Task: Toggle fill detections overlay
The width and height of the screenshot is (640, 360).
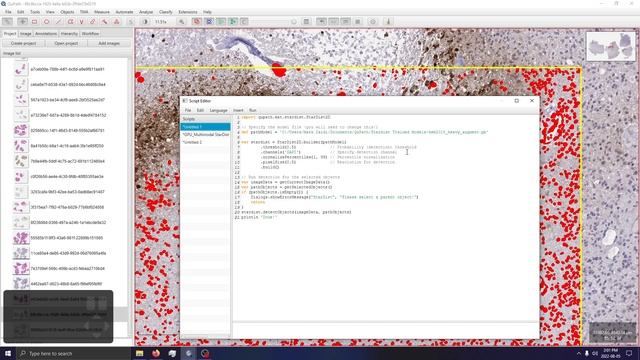Action: tap(233, 22)
